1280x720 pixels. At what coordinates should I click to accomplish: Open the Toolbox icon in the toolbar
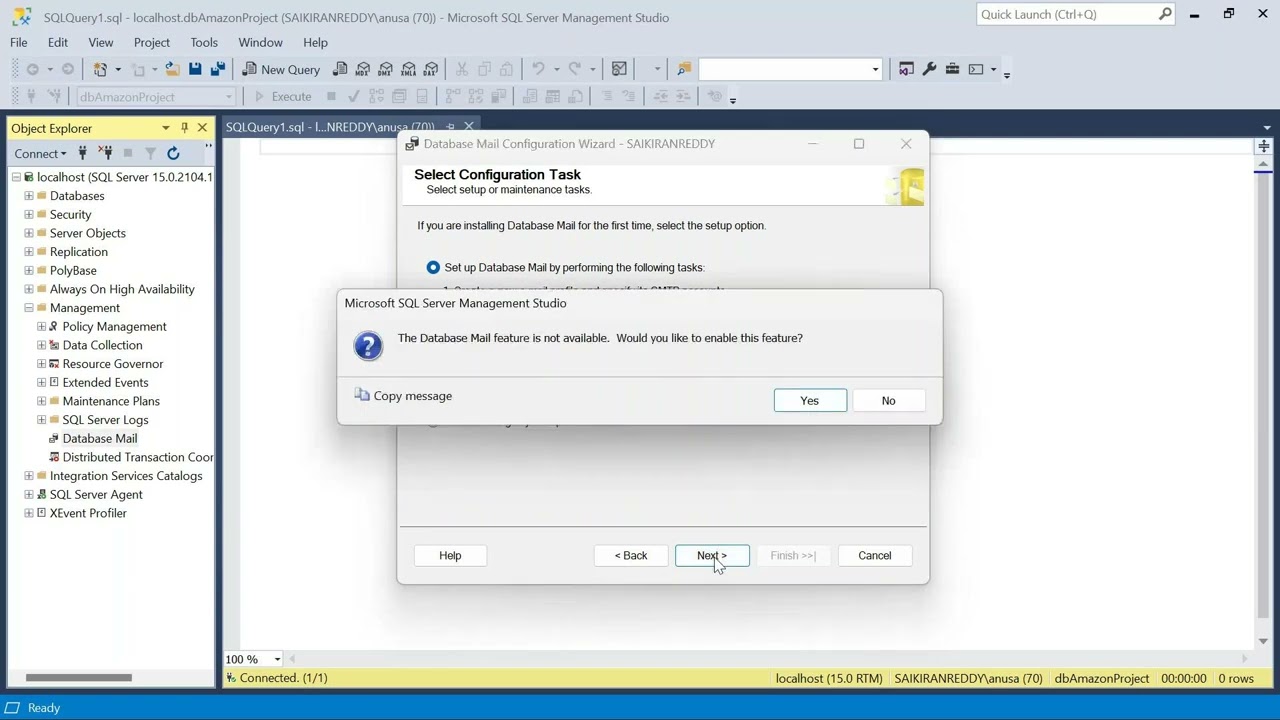(952, 69)
